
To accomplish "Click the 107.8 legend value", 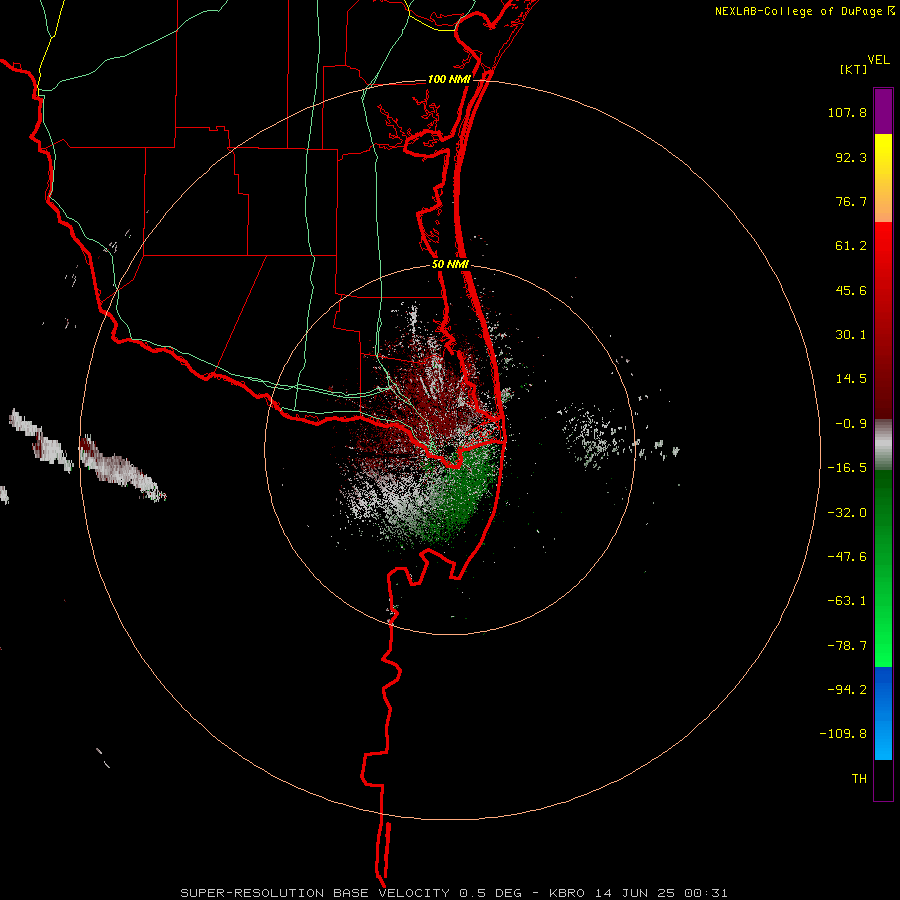I will [x=847, y=112].
